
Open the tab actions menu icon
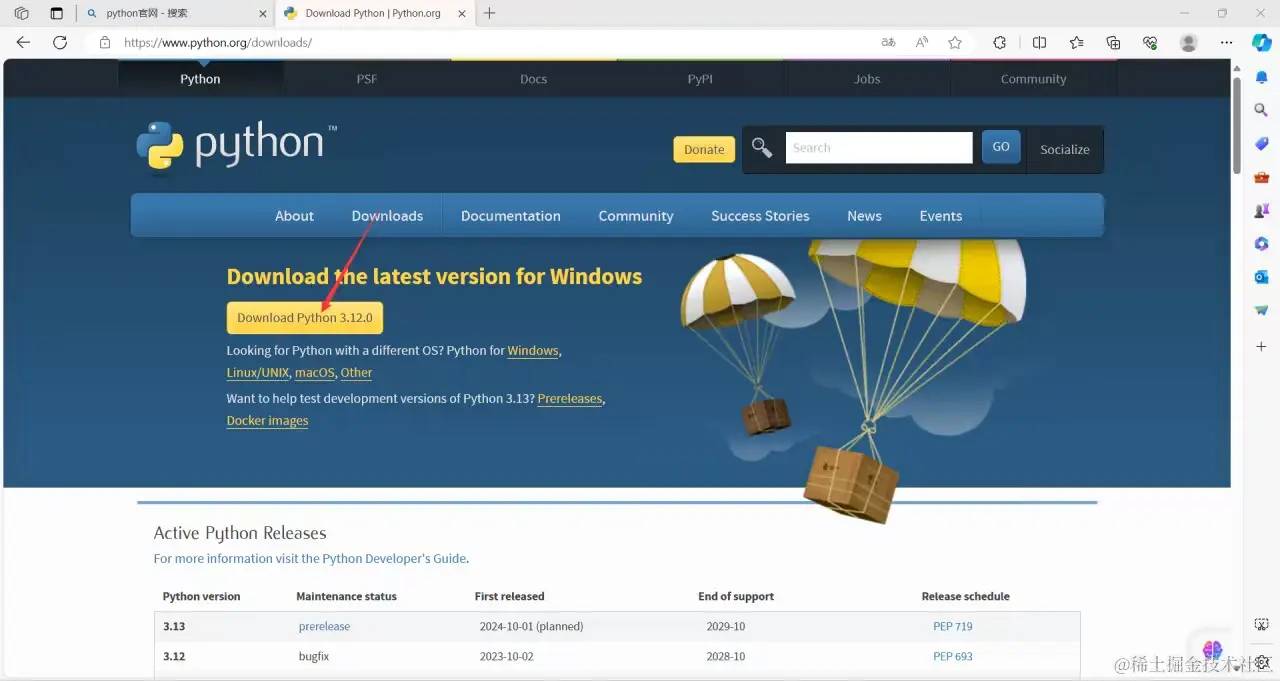(x=56, y=13)
